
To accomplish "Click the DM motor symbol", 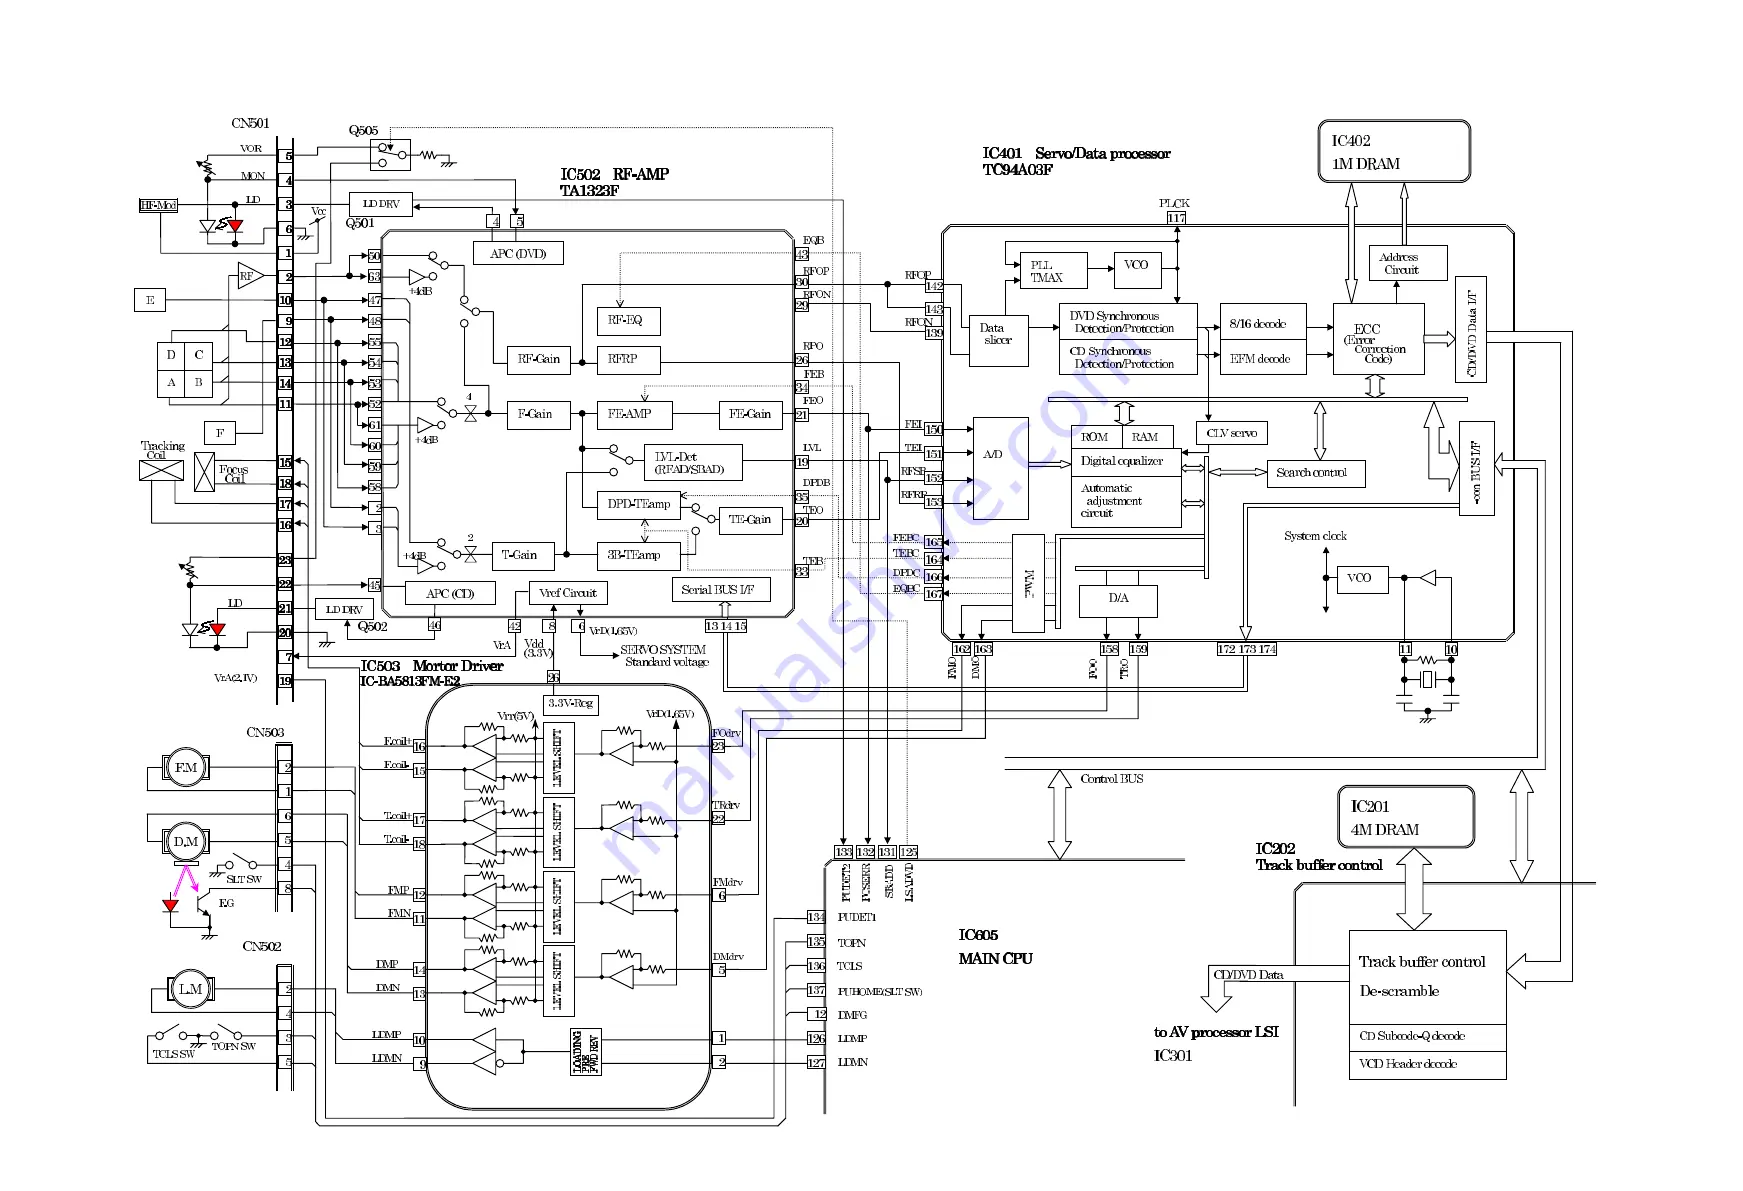I will pos(186,842).
